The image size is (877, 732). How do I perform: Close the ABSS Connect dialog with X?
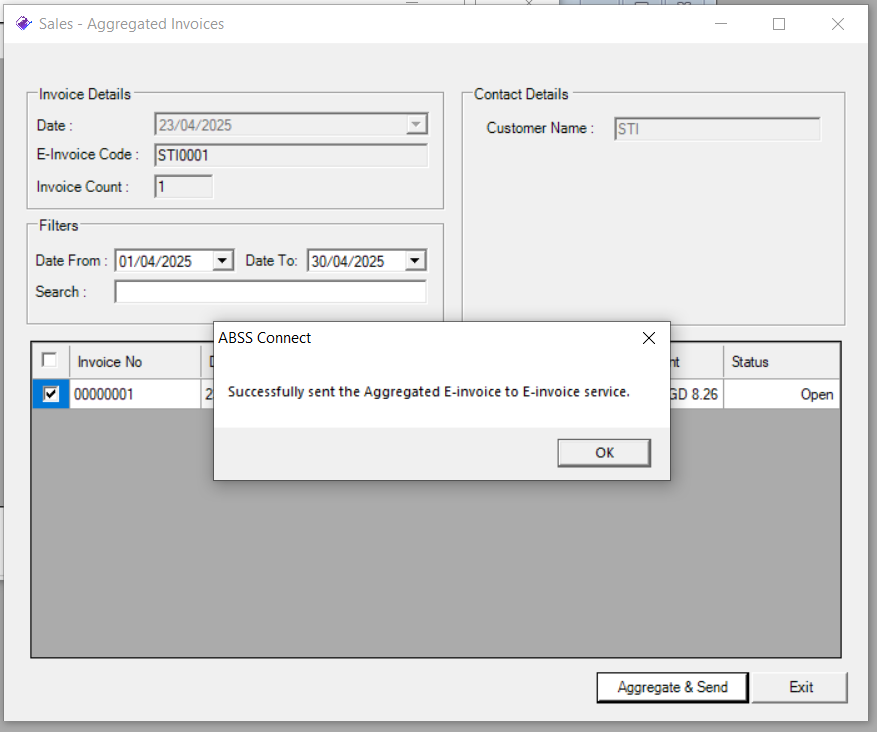pyautogui.click(x=649, y=338)
